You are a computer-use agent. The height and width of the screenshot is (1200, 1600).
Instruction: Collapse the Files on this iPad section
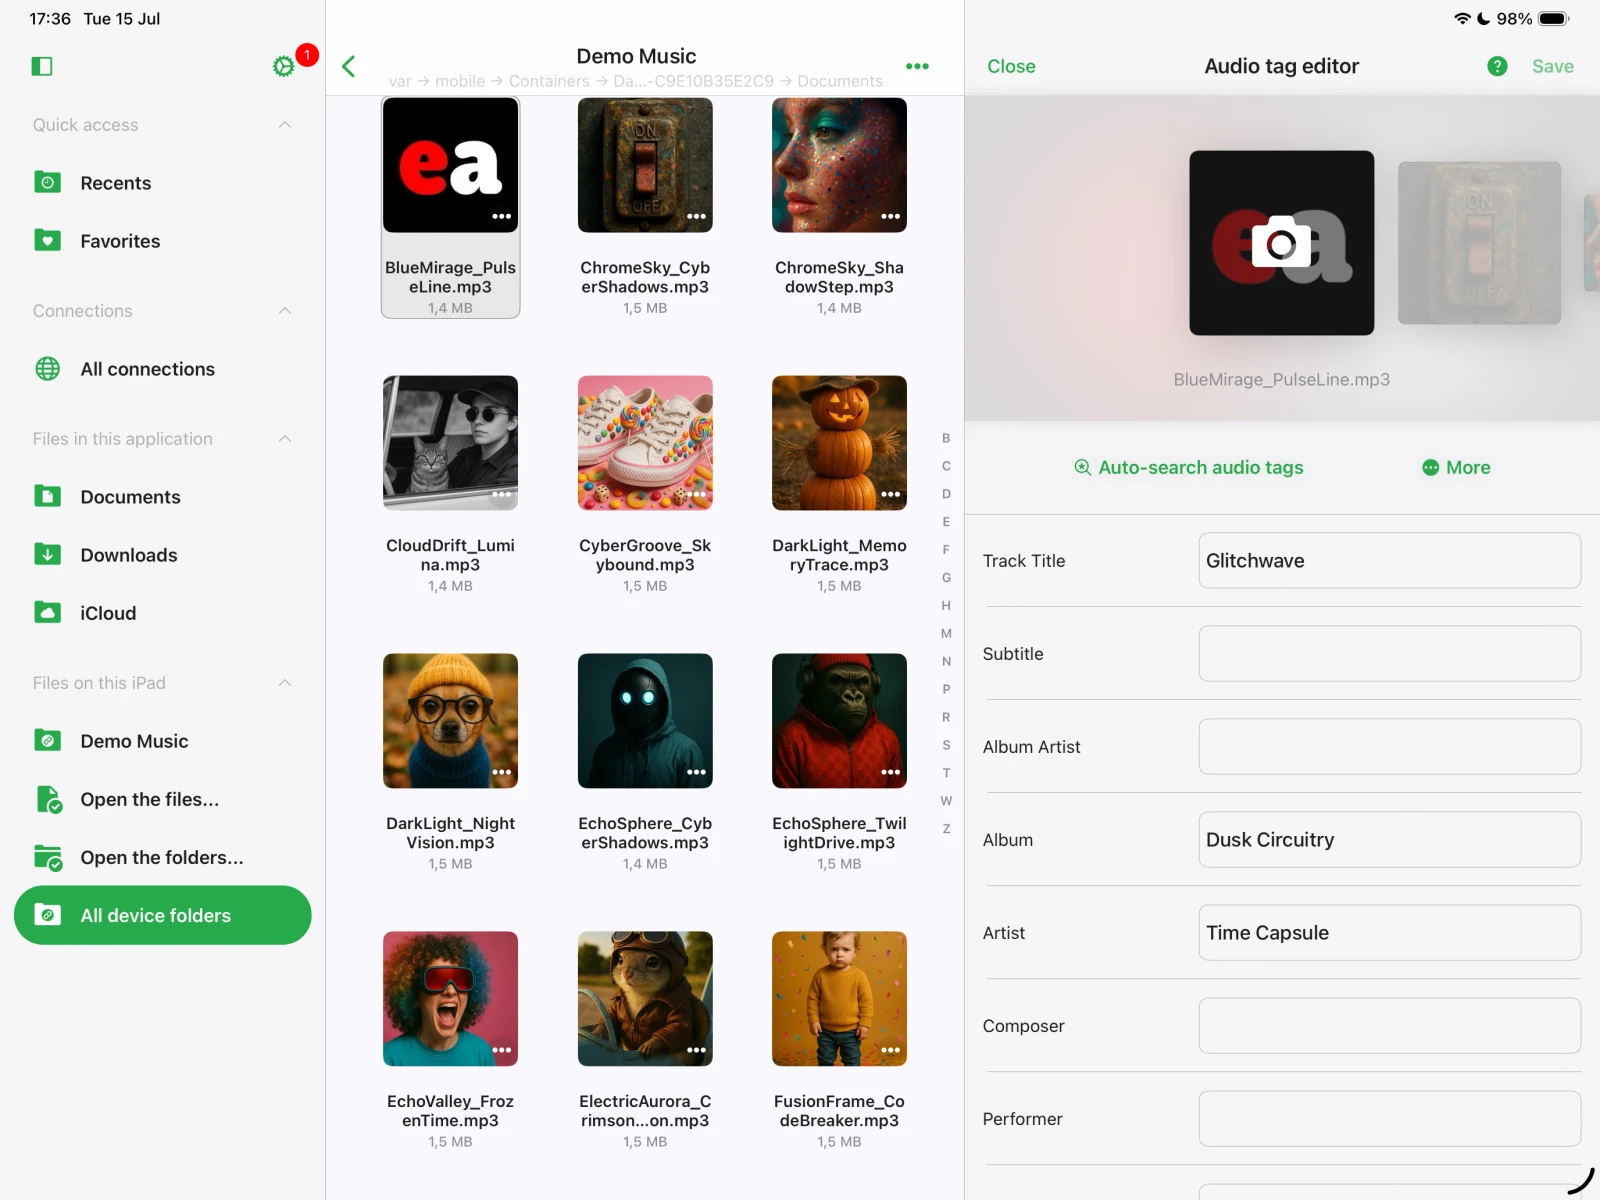[x=285, y=683]
